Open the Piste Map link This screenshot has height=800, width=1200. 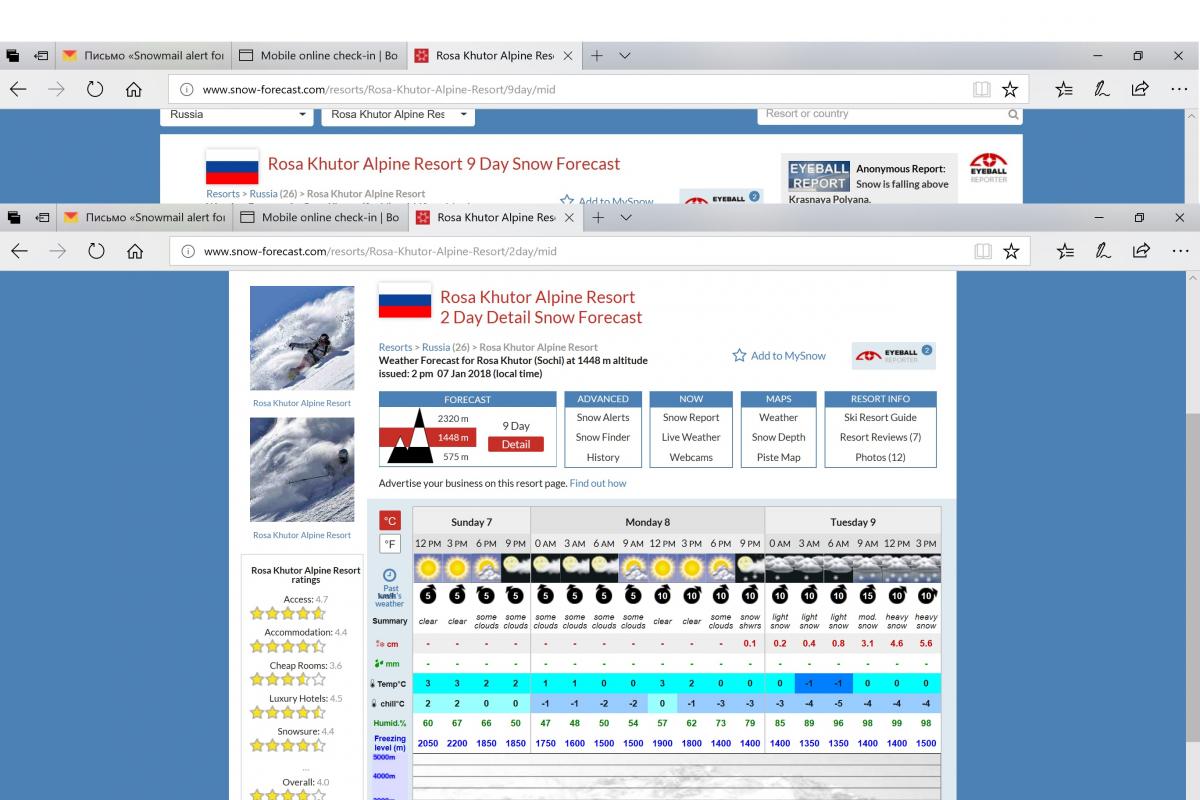pos(778,457)
